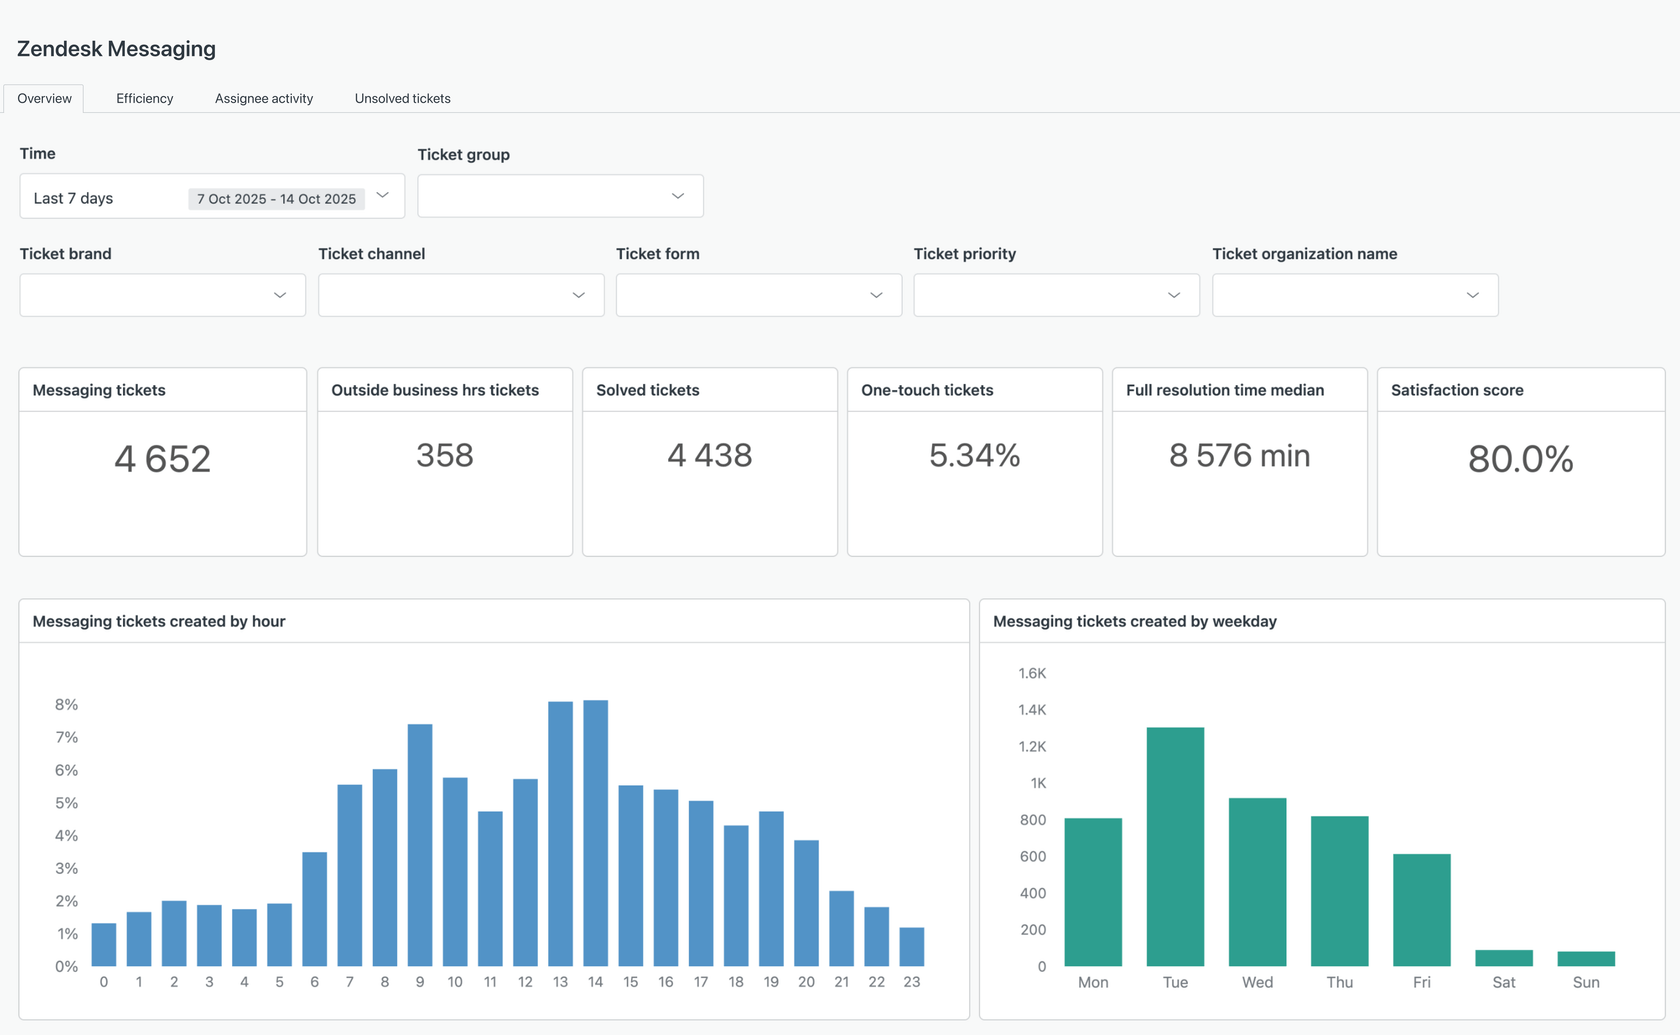Open the Satisfaction score card
1680x1035 pixels.
[x=1521, y=461]
